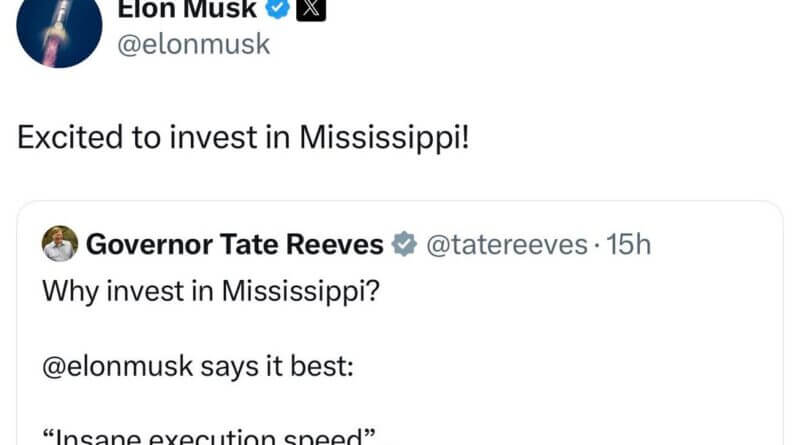Click Tate Reeves' gray verified badge
The width and height of the screenshot is (800, 445).
pyautogui.click(x=402, y=244)
